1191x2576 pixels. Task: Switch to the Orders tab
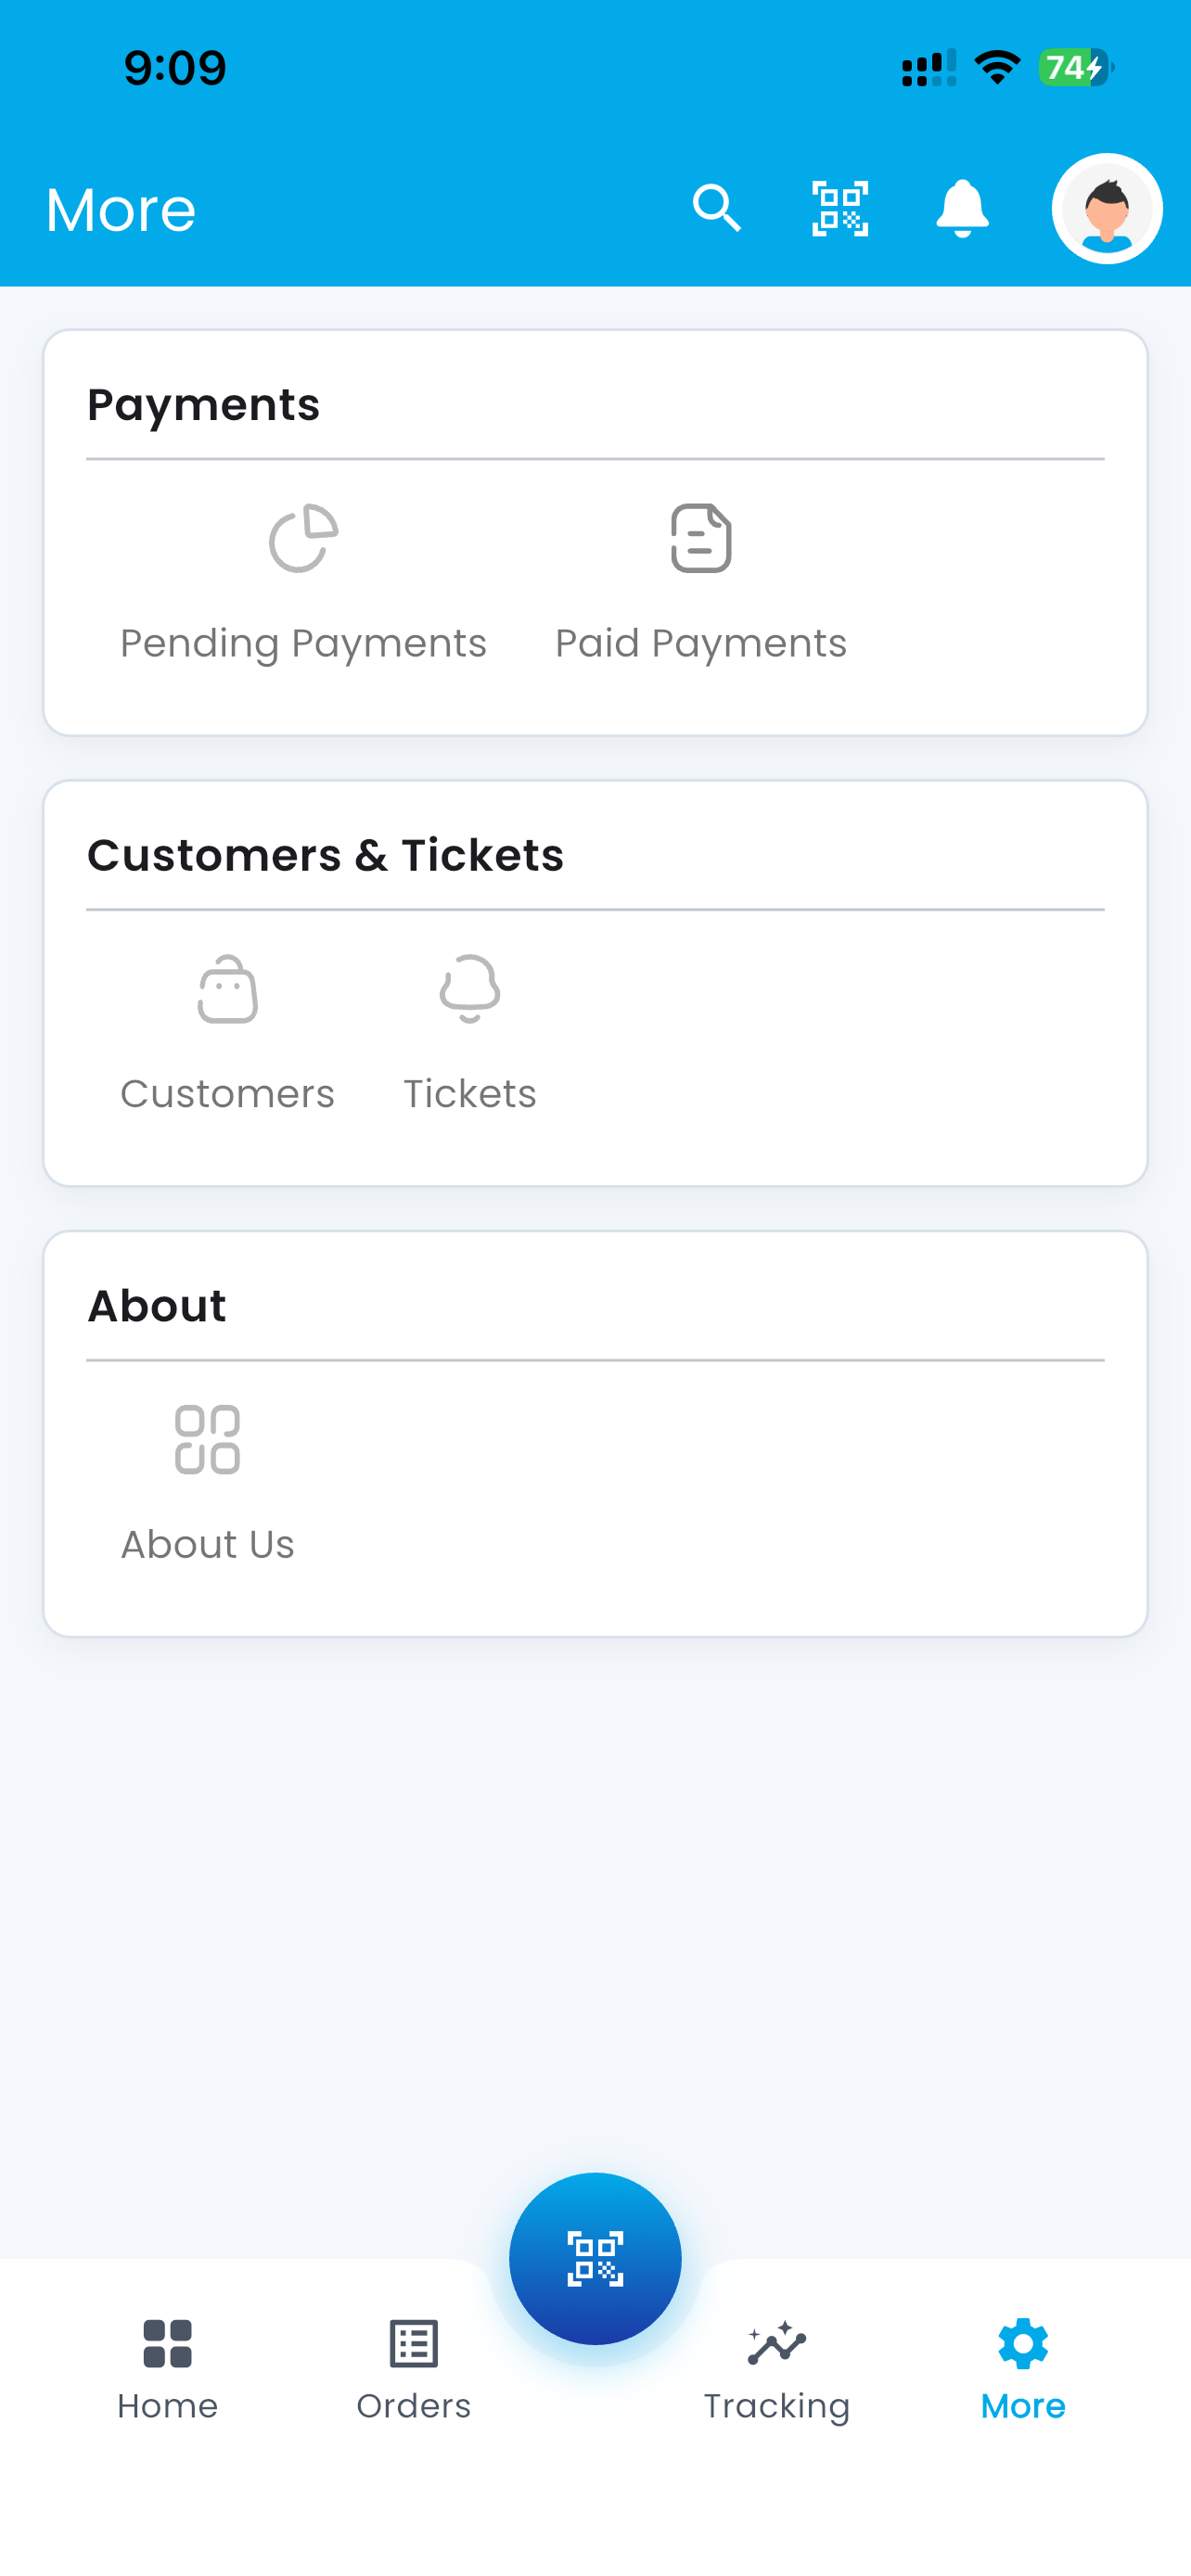[413, 2370]
